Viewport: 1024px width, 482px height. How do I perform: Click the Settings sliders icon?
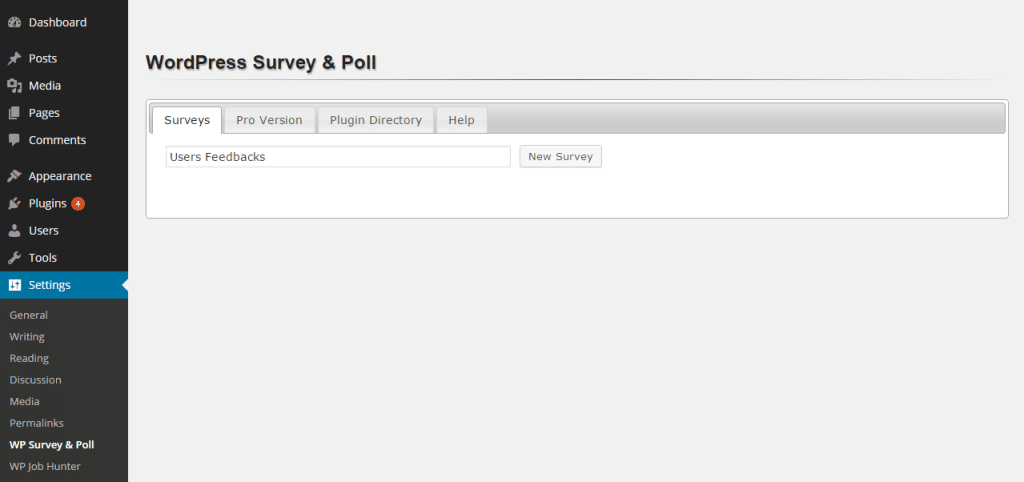[x=14, y=285]
